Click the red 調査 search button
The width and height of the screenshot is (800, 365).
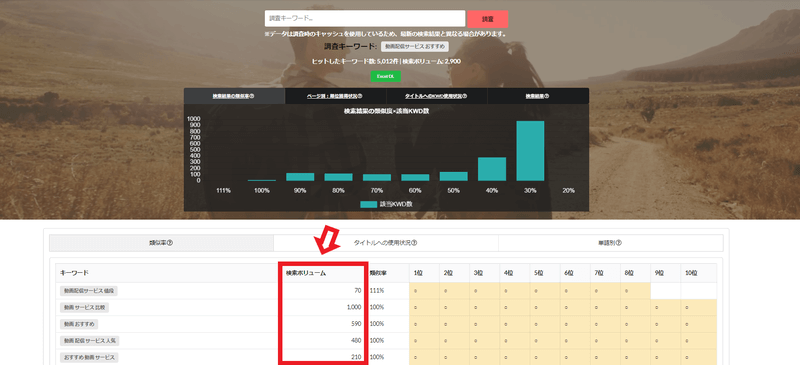coord(488,19)
